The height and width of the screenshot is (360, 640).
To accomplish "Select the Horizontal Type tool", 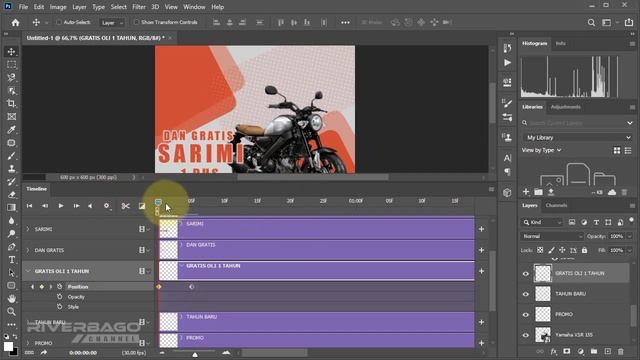I will coord(11,260).
